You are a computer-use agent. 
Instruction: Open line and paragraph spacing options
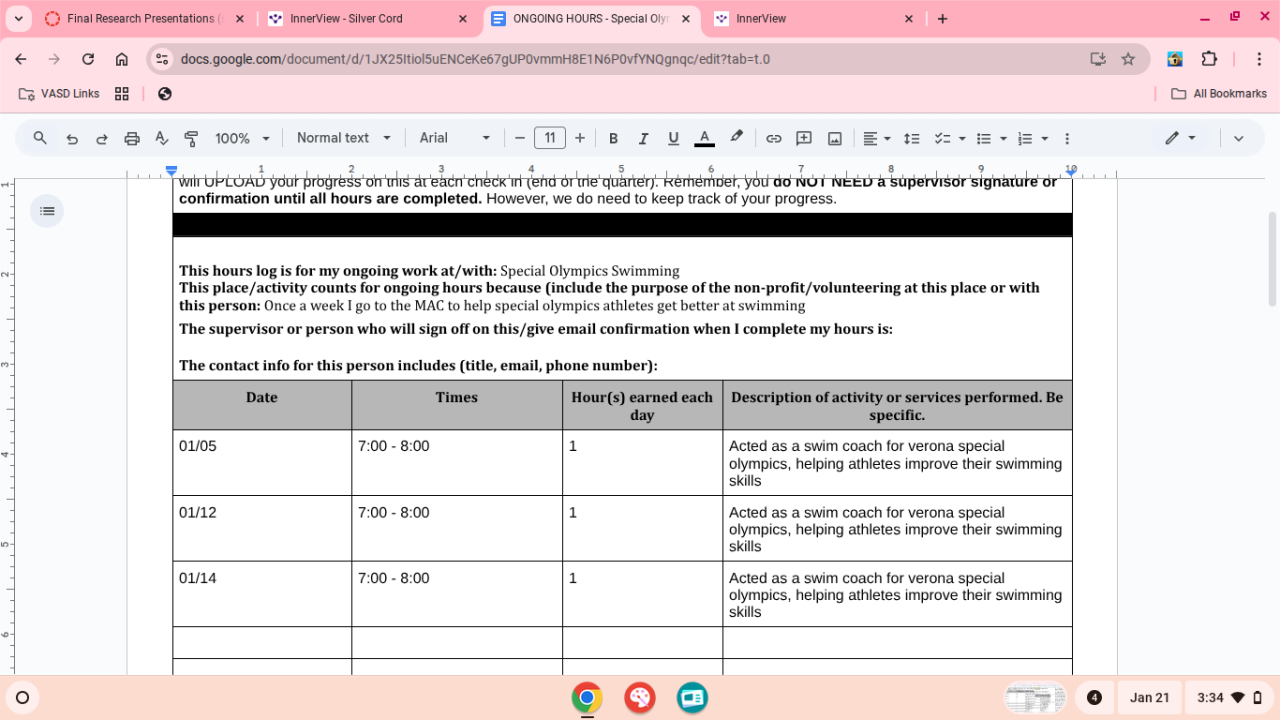click(x=911, y=138)
